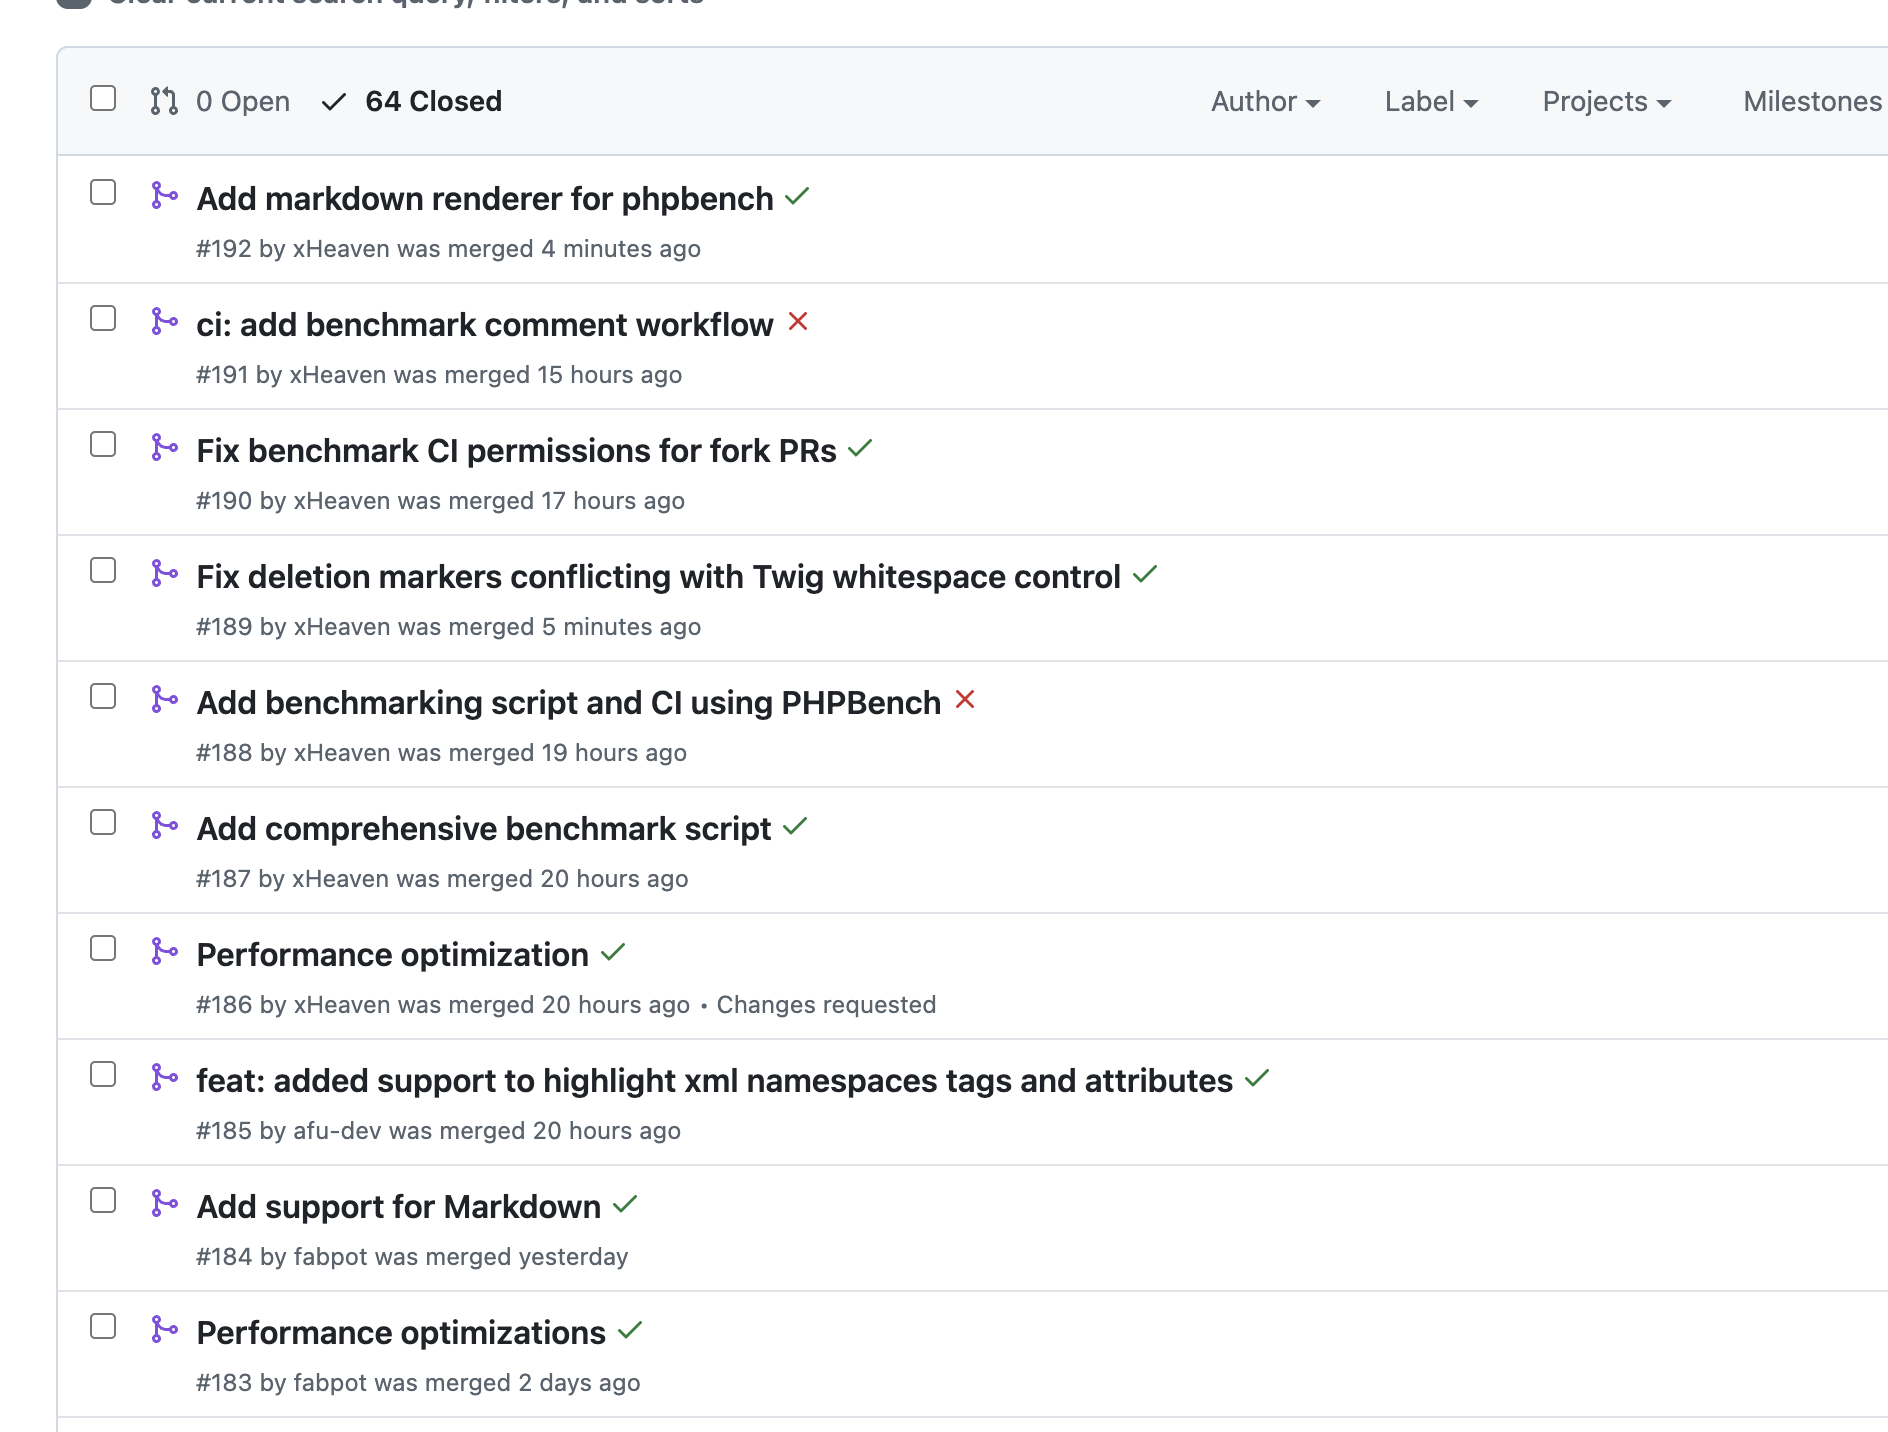The width and height of the screenshot is (1888, 1432).
Task: Click the failed checks X on PR #191
Action: click(x=797, y=322)
